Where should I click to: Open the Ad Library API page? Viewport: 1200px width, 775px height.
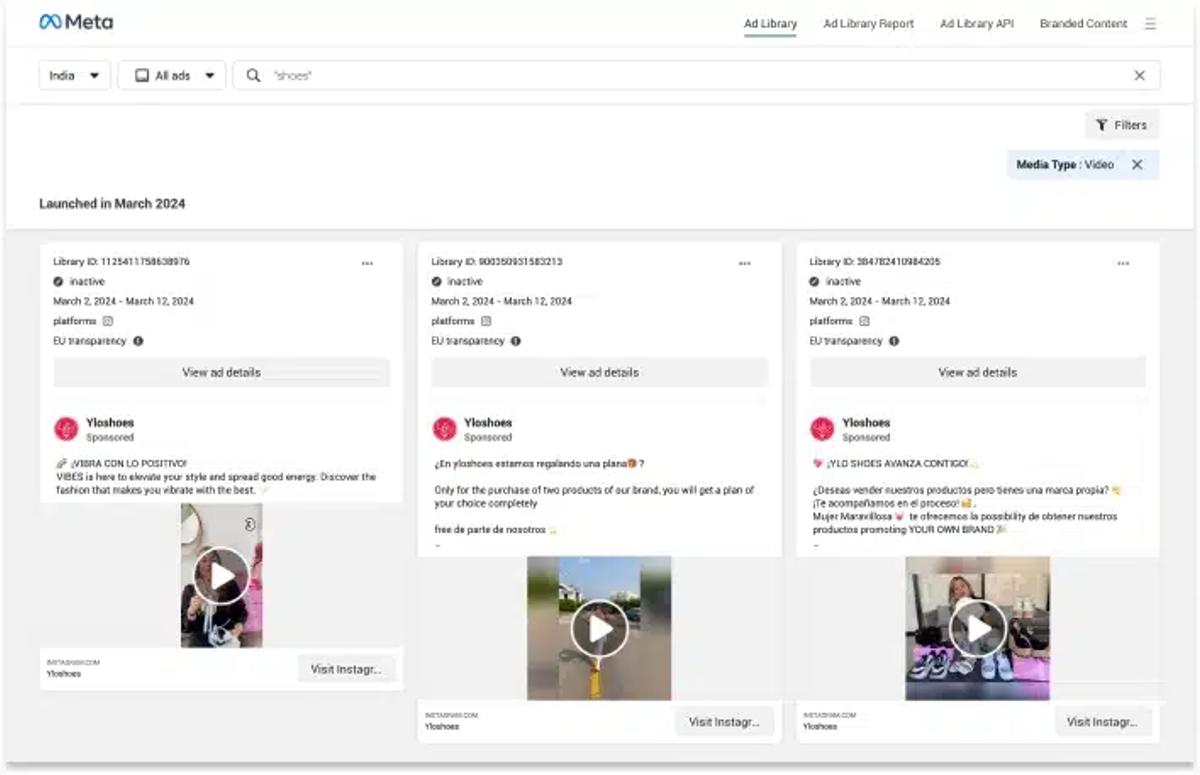click(975, 23)
